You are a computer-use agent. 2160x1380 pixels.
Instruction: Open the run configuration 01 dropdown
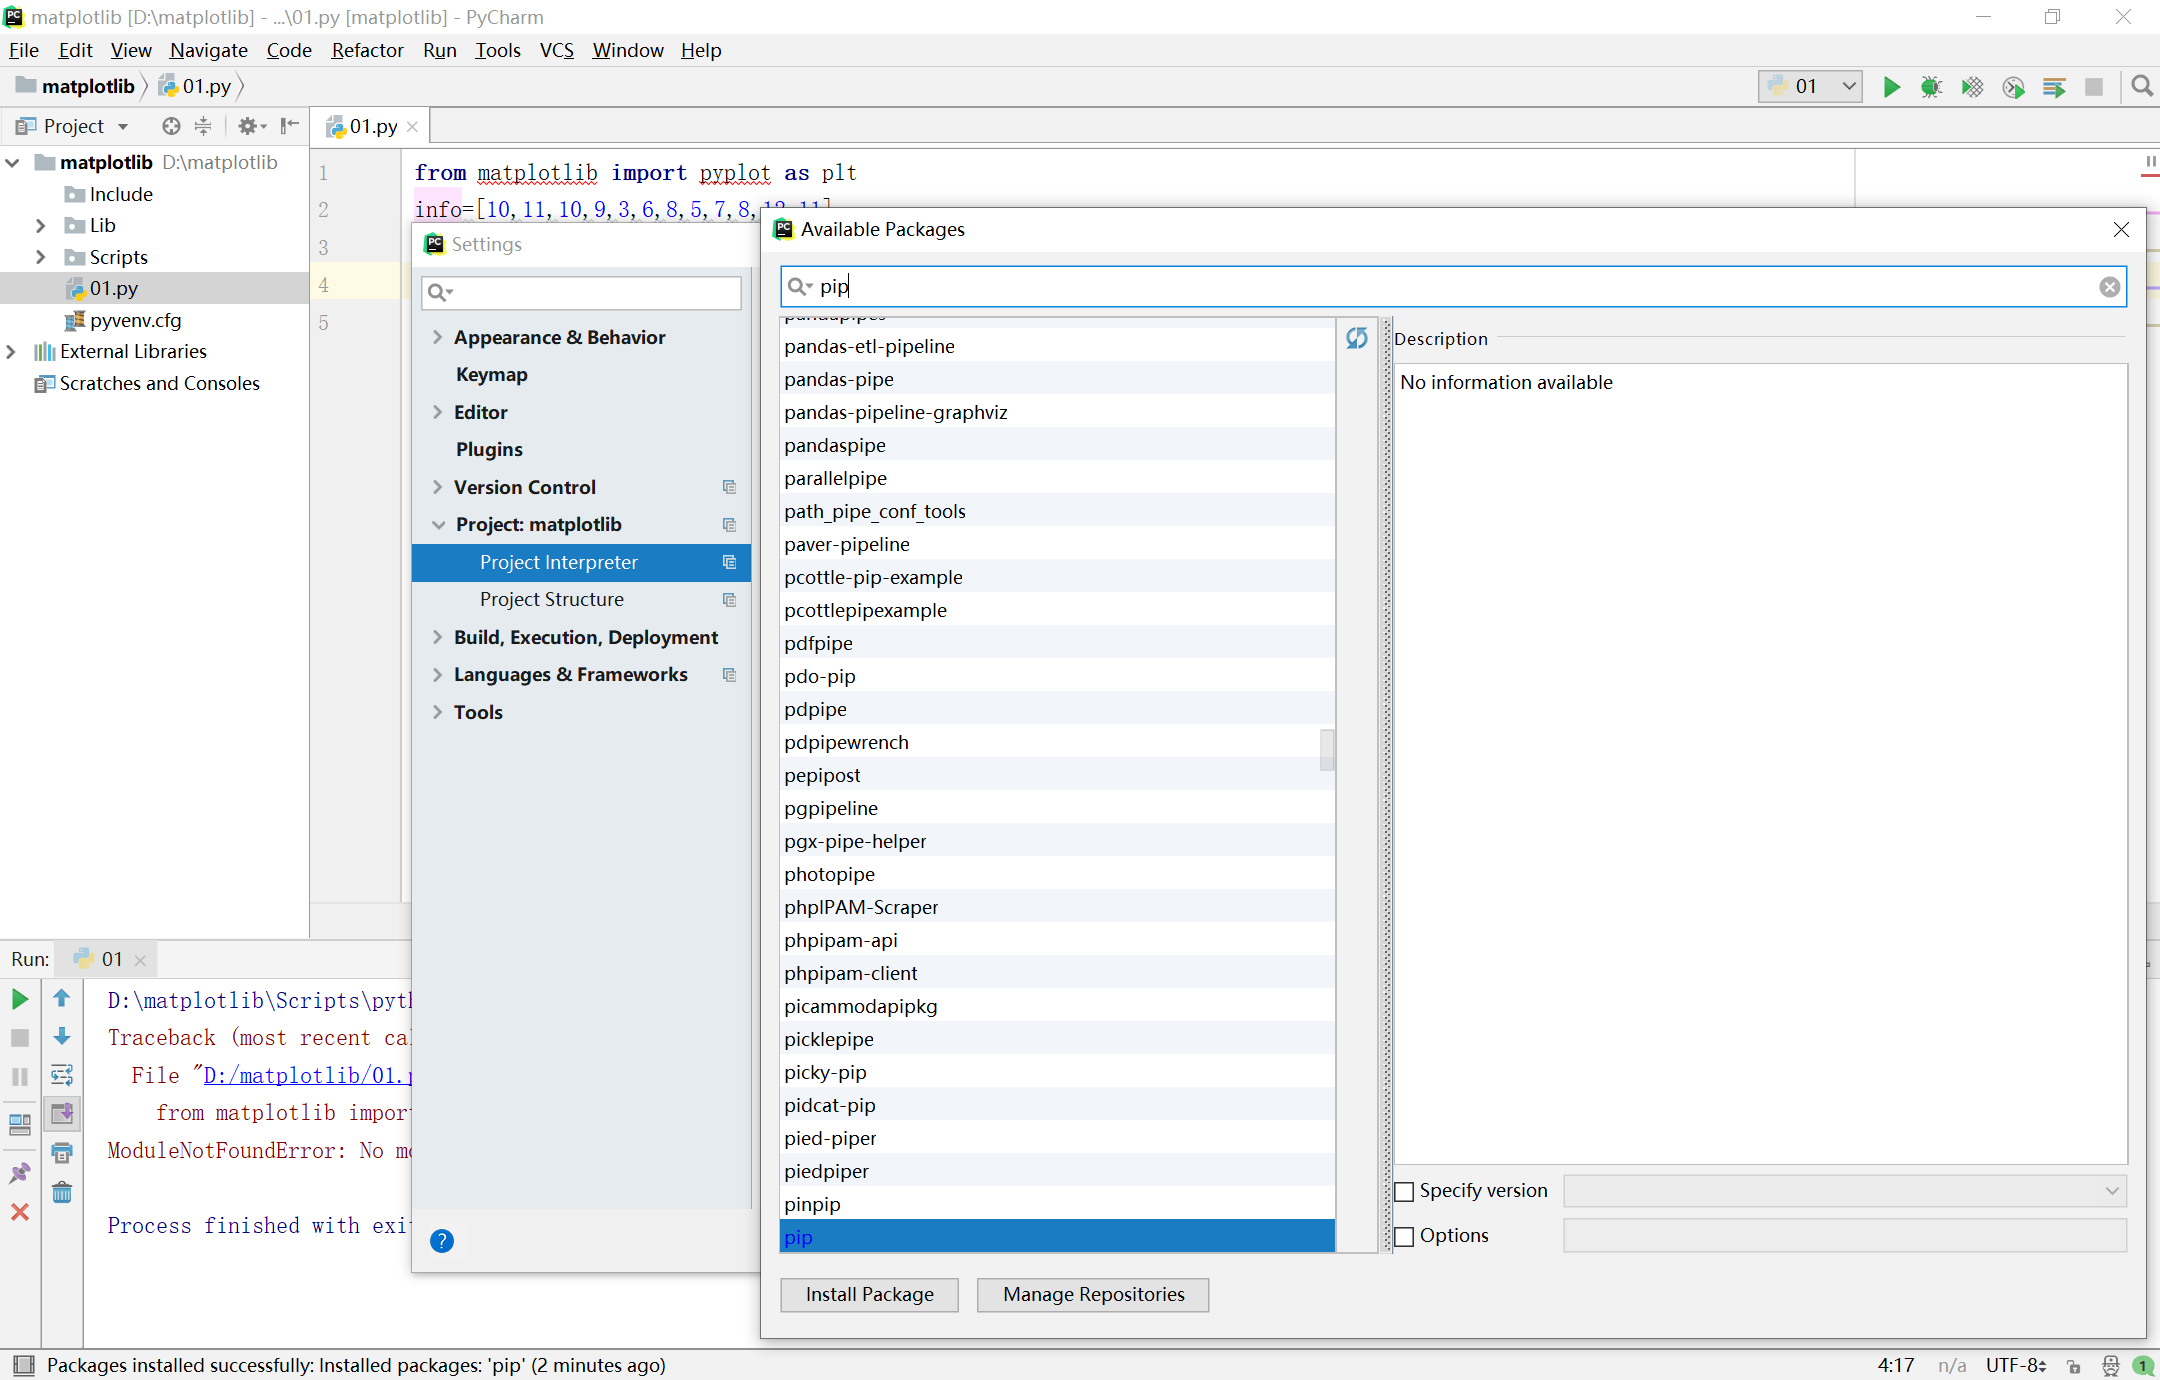coord(1810,87)
